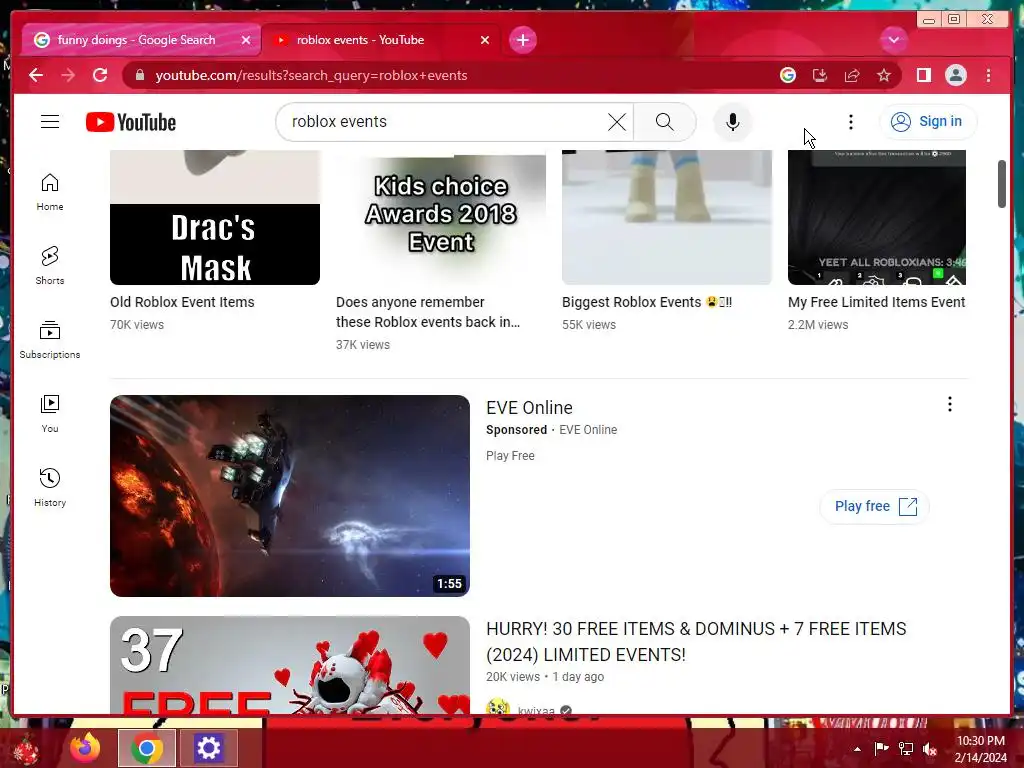The width and height of the screenshot is (1024, 768).
Task: Open EVE Online ad title
Action: (529, 408)
